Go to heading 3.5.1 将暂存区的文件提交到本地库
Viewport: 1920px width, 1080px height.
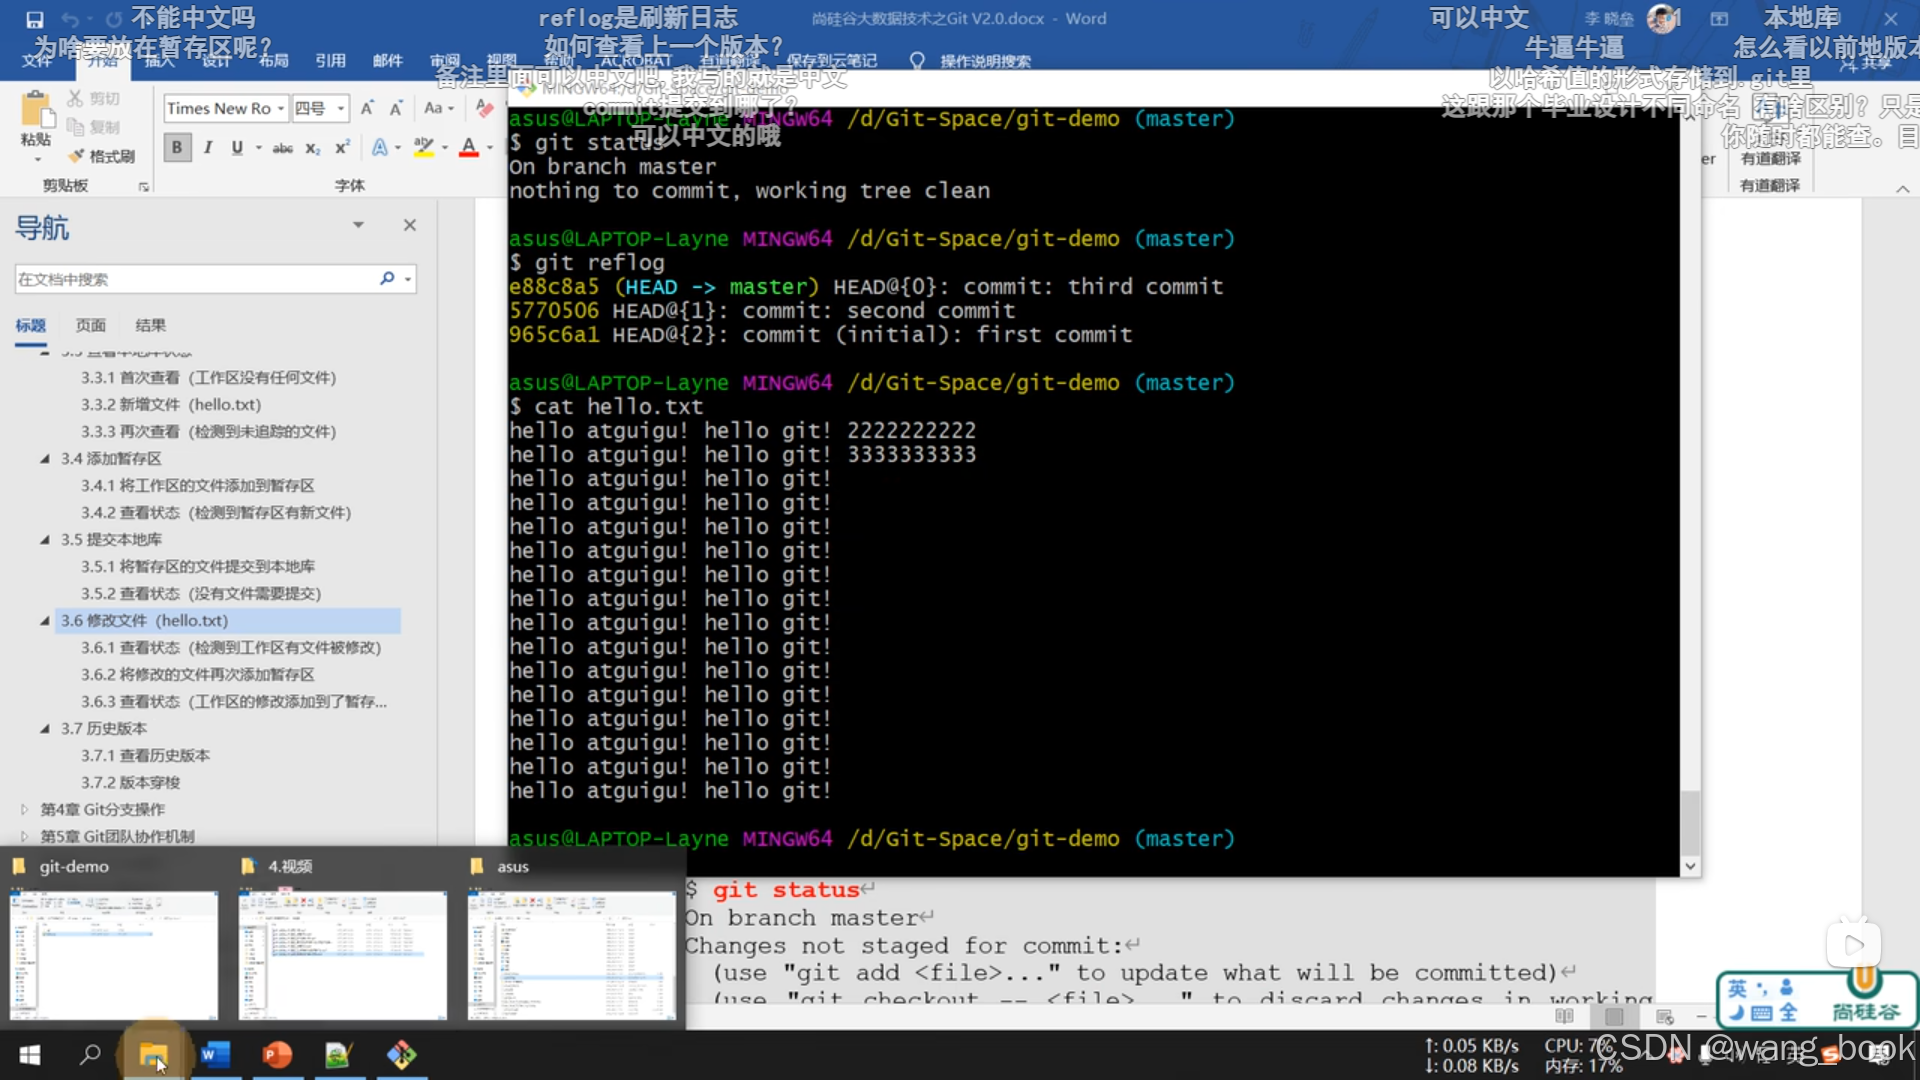(198, 566)
